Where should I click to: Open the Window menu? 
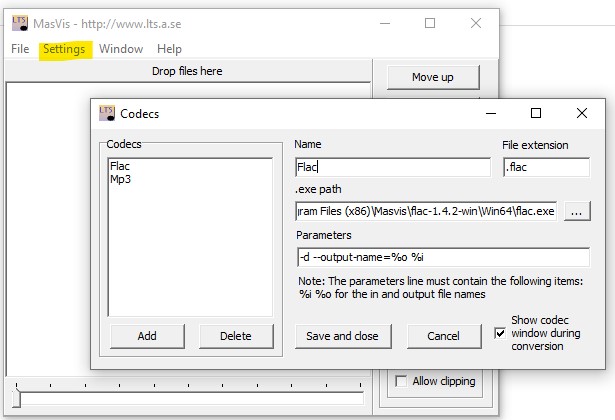(x=121, y=49)
